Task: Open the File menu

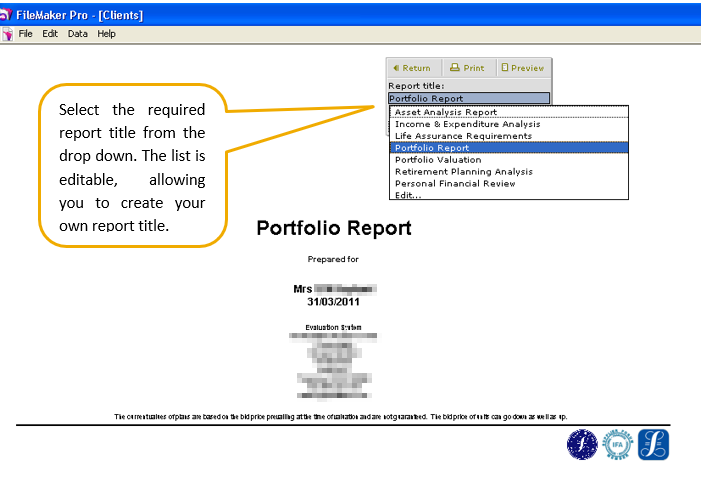Action: [25, 34]
